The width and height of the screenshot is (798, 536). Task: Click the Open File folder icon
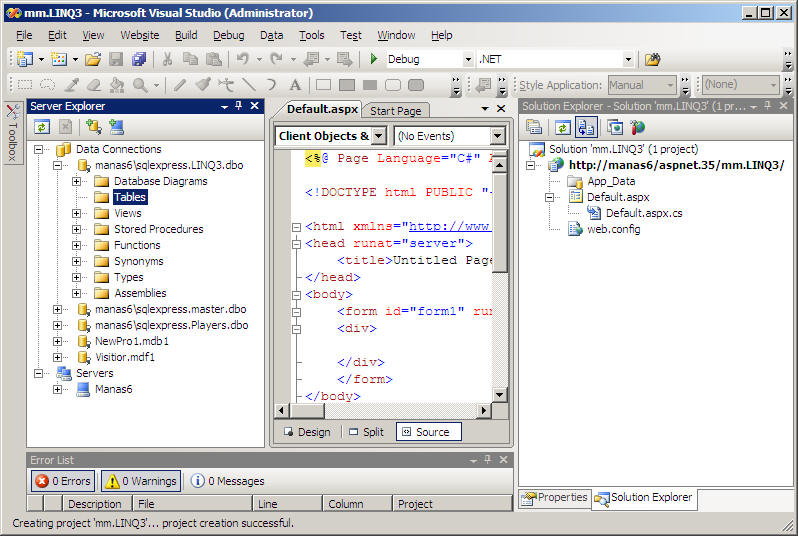(93, 59)
